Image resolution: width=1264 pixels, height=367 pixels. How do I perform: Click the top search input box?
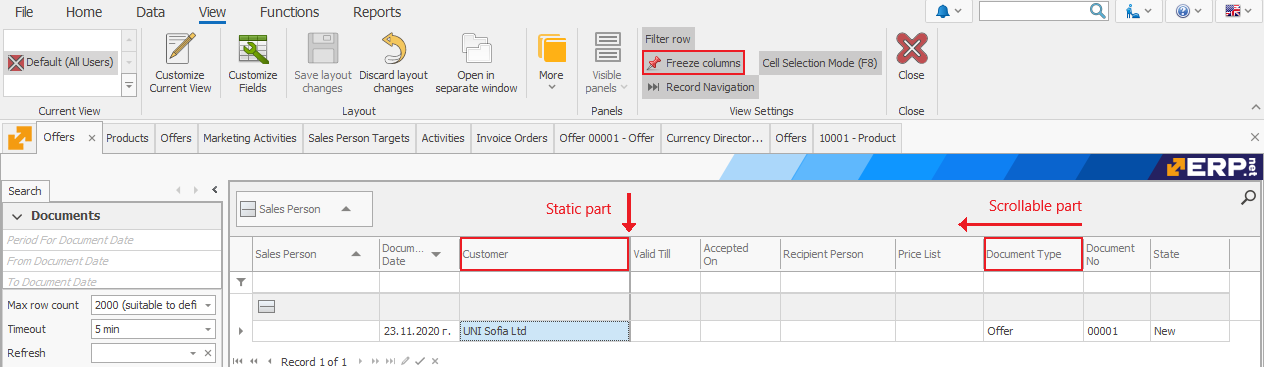1034,11
